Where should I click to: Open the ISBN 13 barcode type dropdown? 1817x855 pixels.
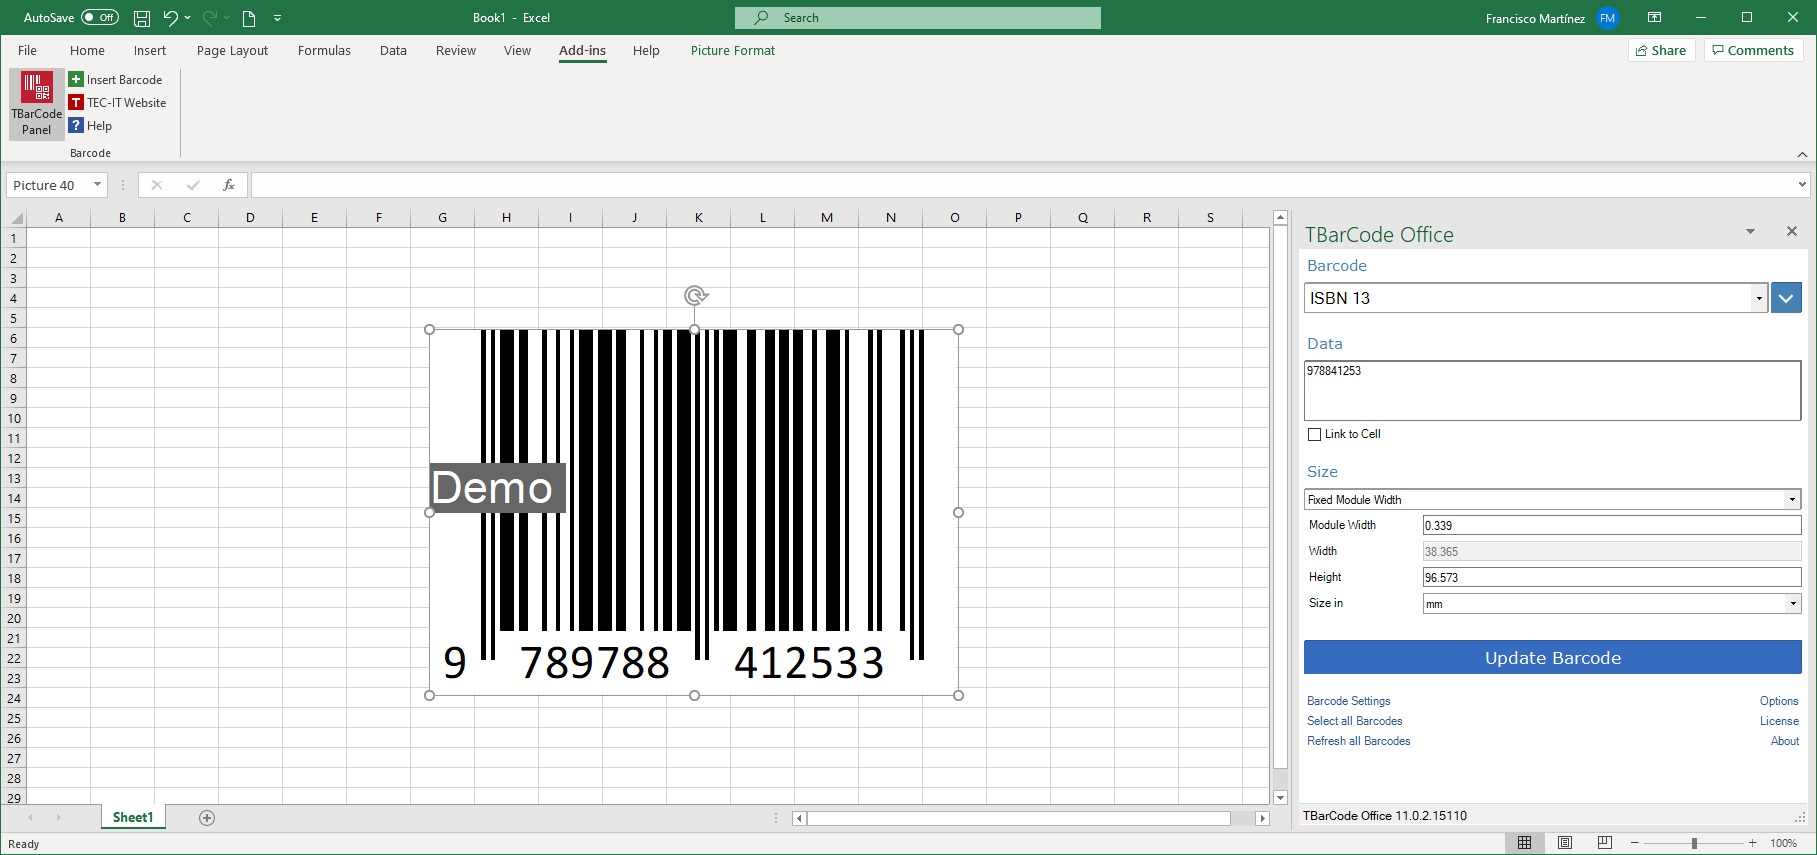coord(1759,298)
